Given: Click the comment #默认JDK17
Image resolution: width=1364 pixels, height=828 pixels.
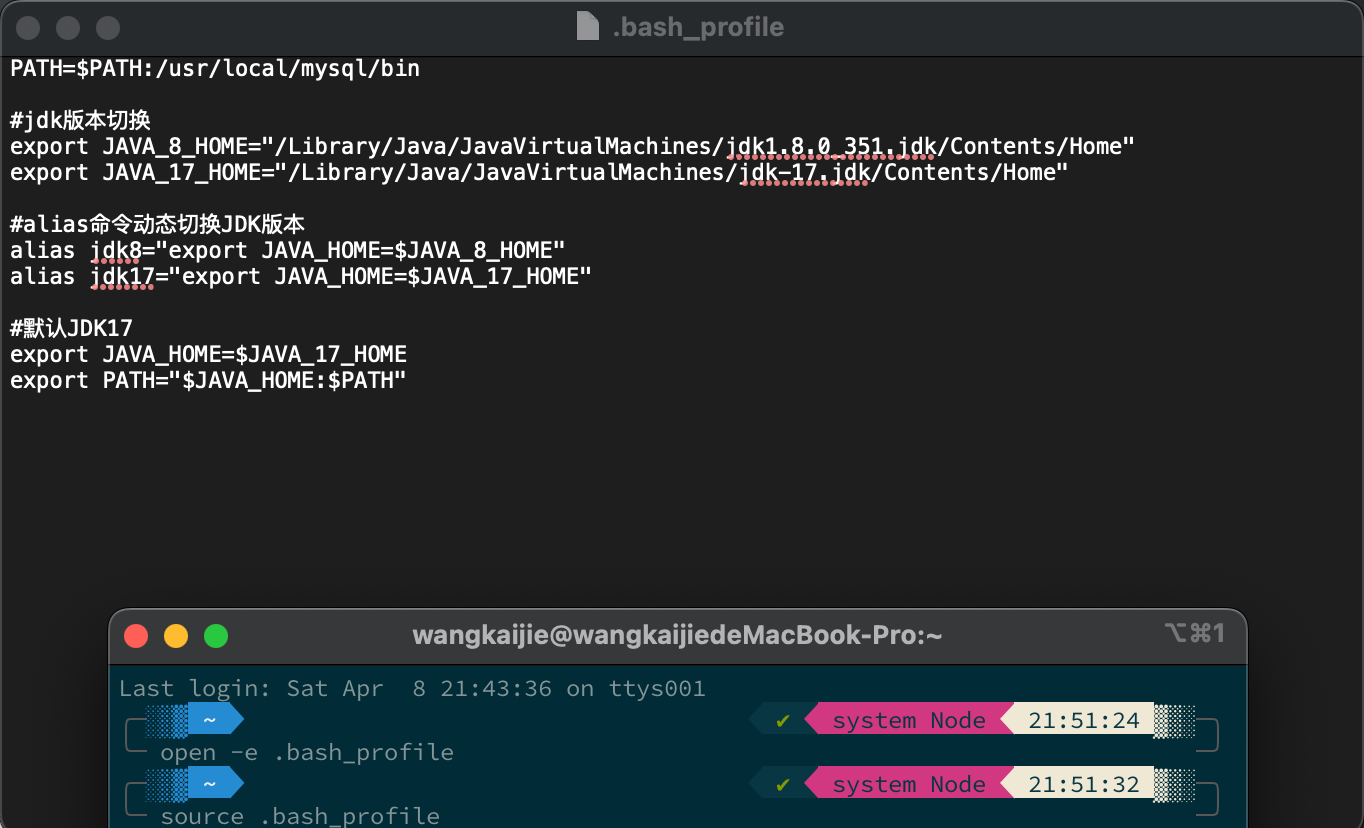Looking at the screenshot, I should click(x=71, y=328).
